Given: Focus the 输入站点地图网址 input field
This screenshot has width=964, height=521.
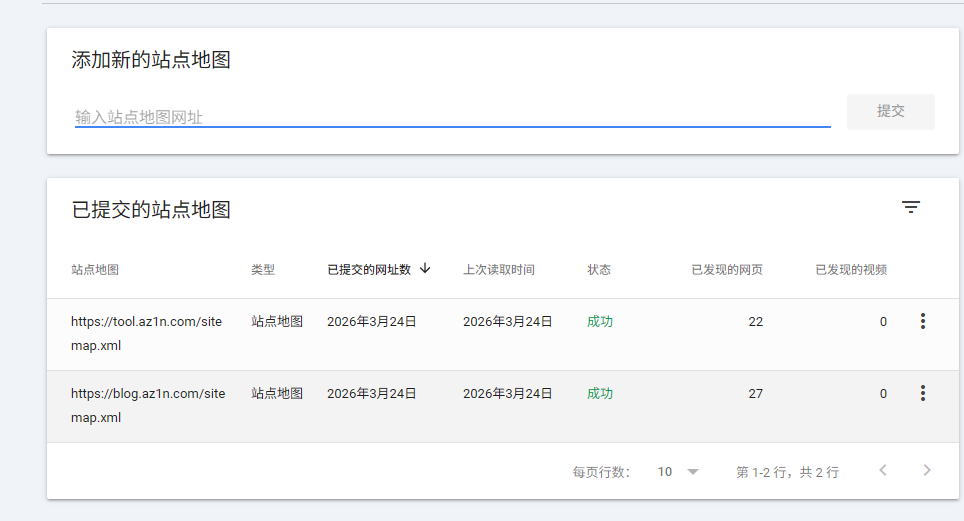Looking at the screenshot, I should pyautogui.click(x=452, y=117).
